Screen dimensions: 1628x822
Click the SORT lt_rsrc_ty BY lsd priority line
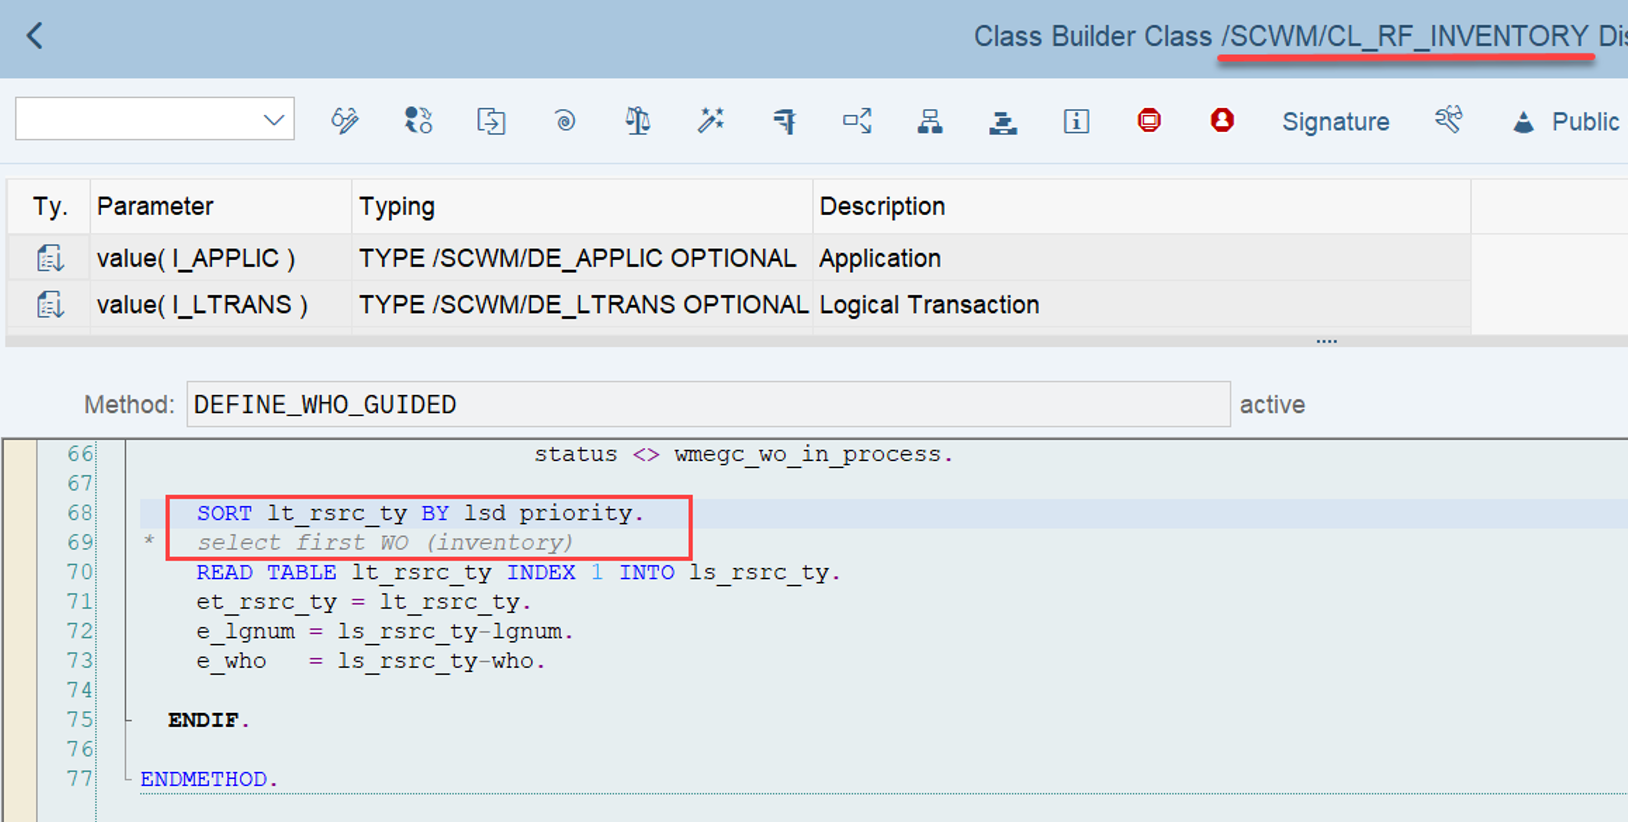[420, 513]
